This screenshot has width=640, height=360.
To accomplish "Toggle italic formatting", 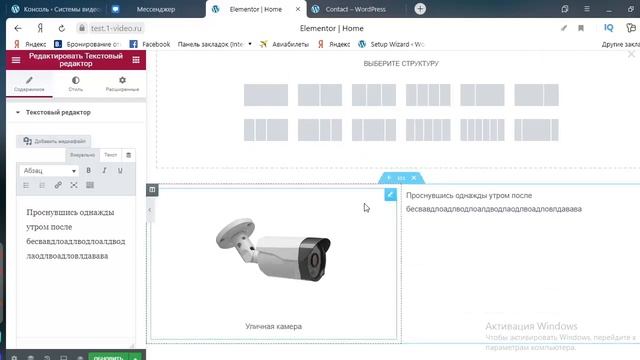I will pyautogui.click(x=104, y=171).
